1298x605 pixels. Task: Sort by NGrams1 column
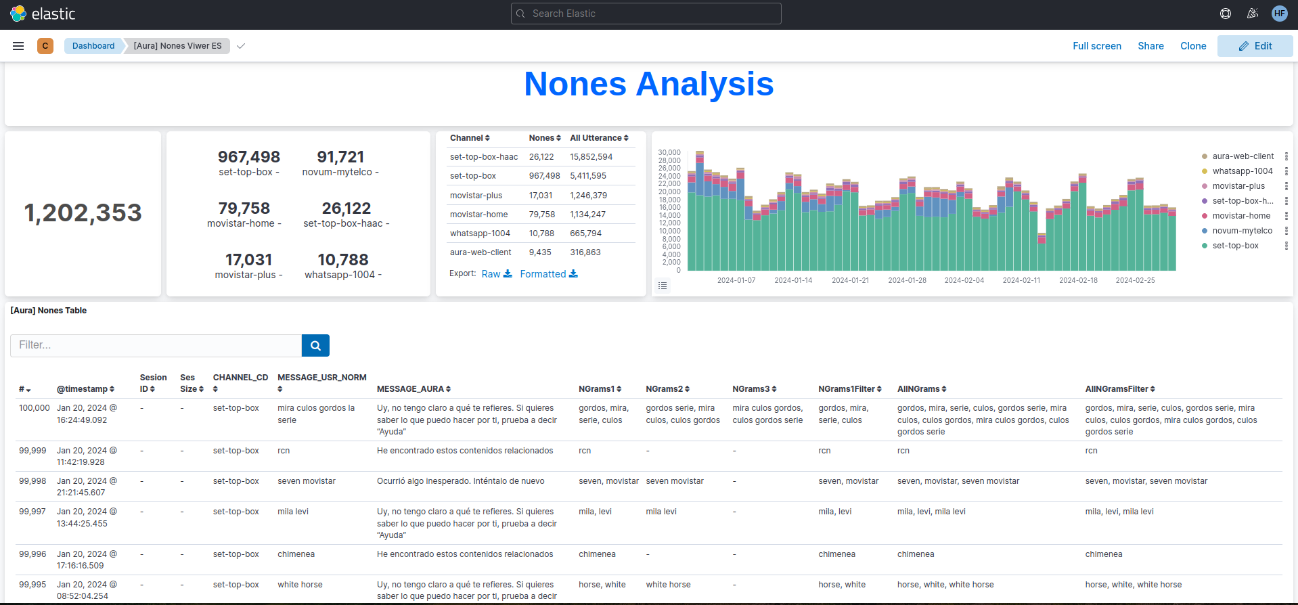click(x=602, y=388)
